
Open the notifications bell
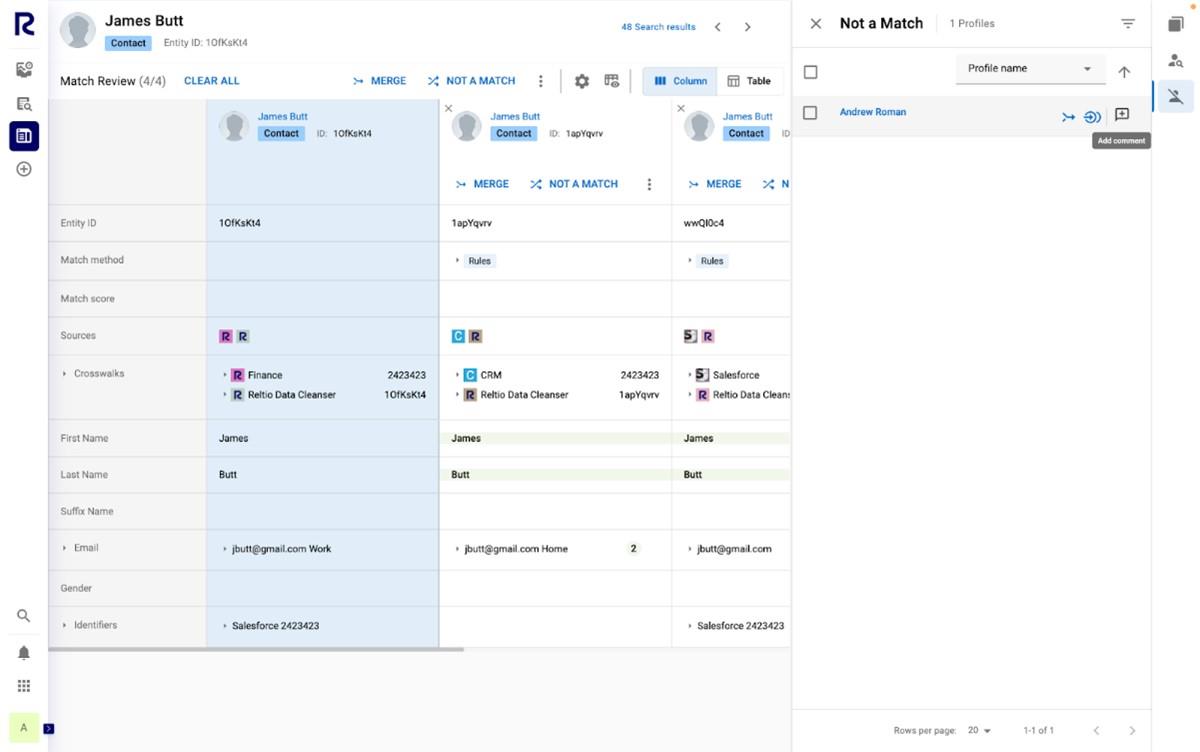(23, 652)
